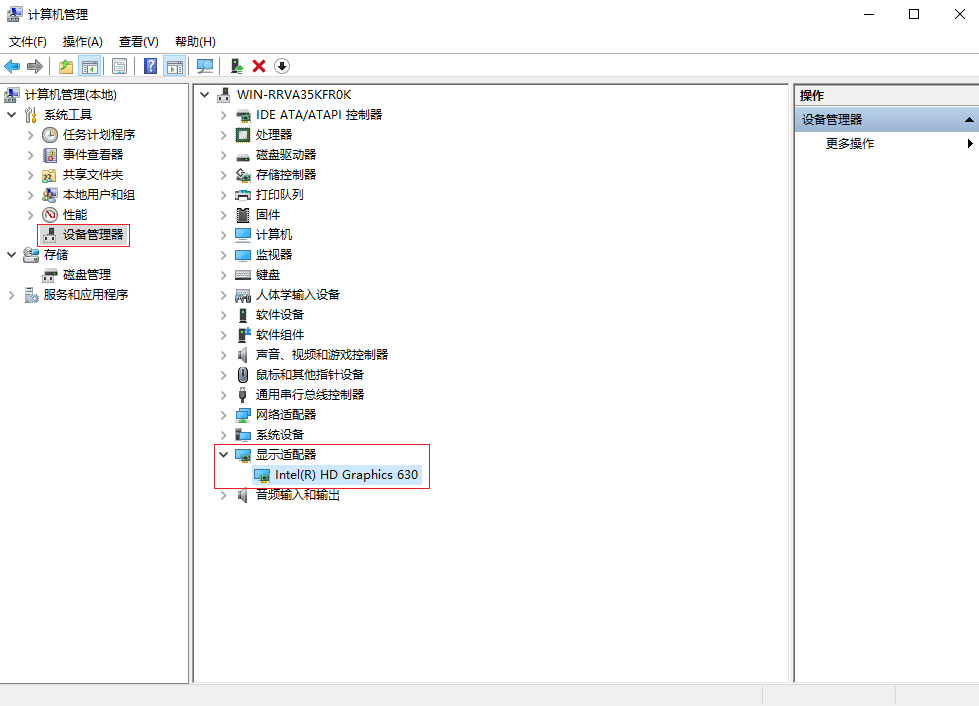This screenshot has height=706, width=979.
Task: Toggle the show/hide console tree button
Action: (x=90, y=66)
